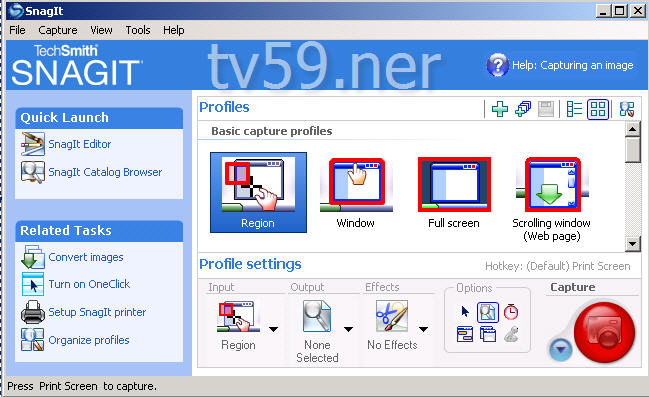This screenshot has width=649, height=397.
Task: Open the Capture menu
Action: point(58,30)
